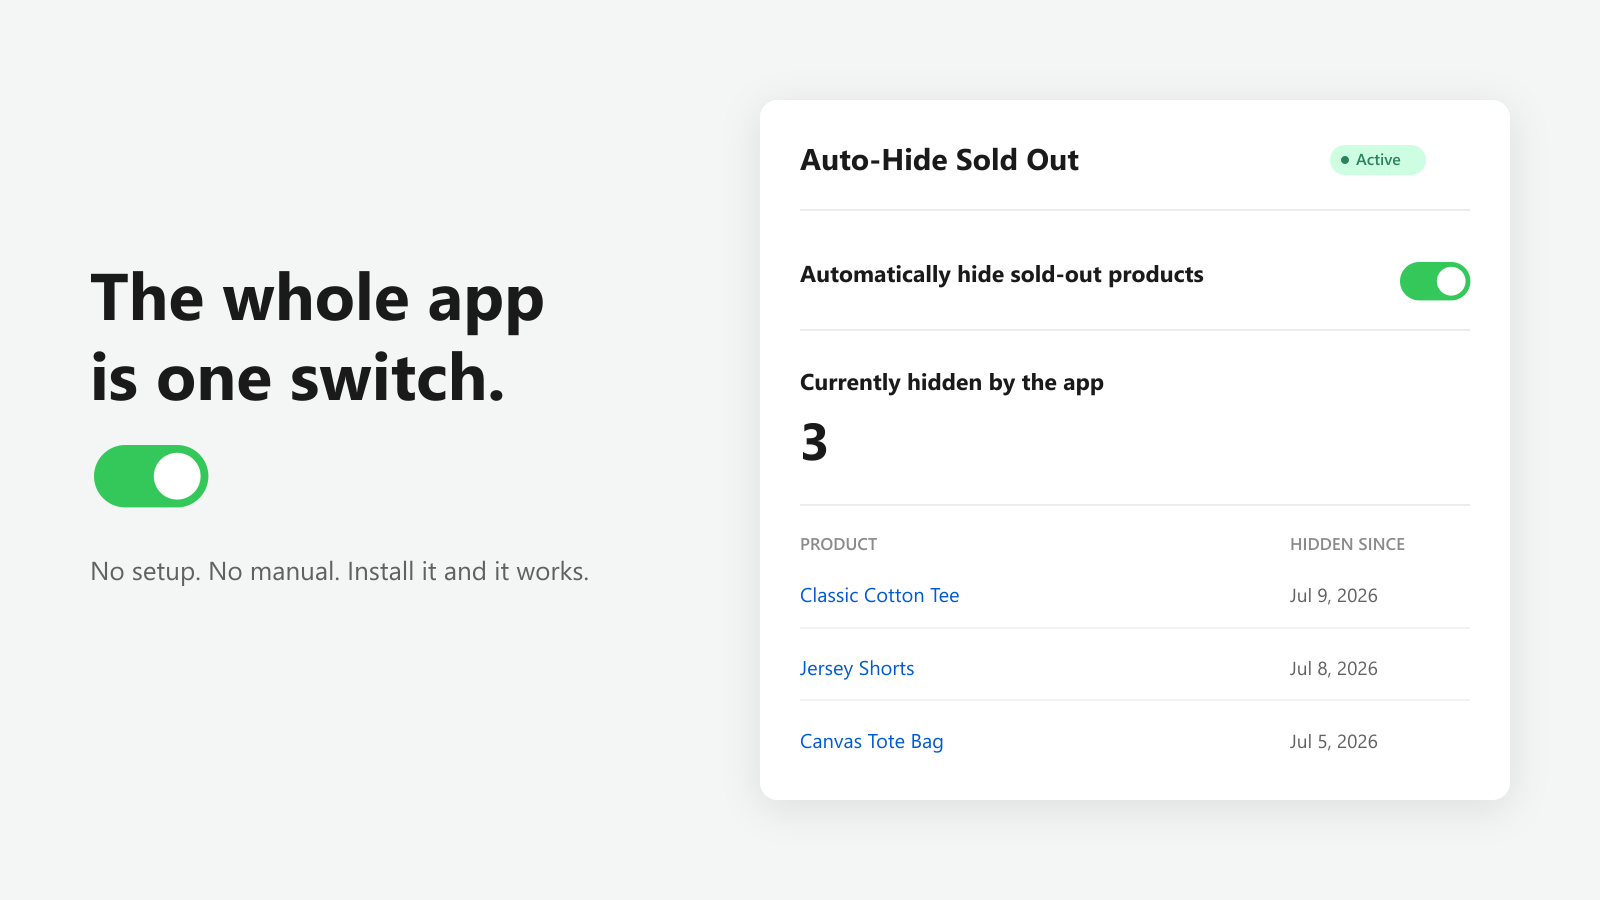Click the Auto-Hide Sold Out card title
Viewport: 1600px width, 900px height.
click(x=939, y=160)
